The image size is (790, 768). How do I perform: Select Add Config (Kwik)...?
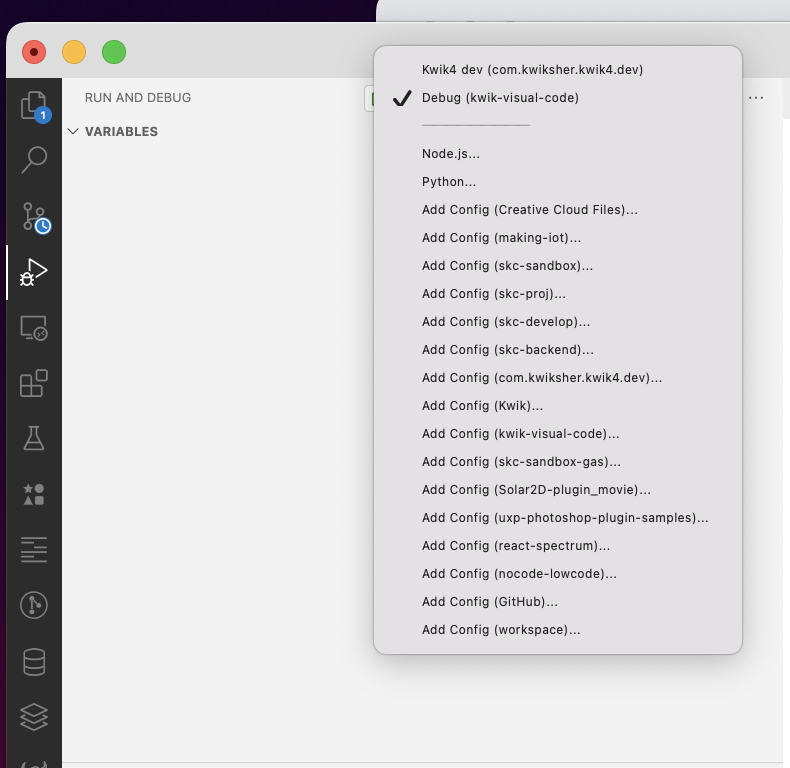point(558,406)
